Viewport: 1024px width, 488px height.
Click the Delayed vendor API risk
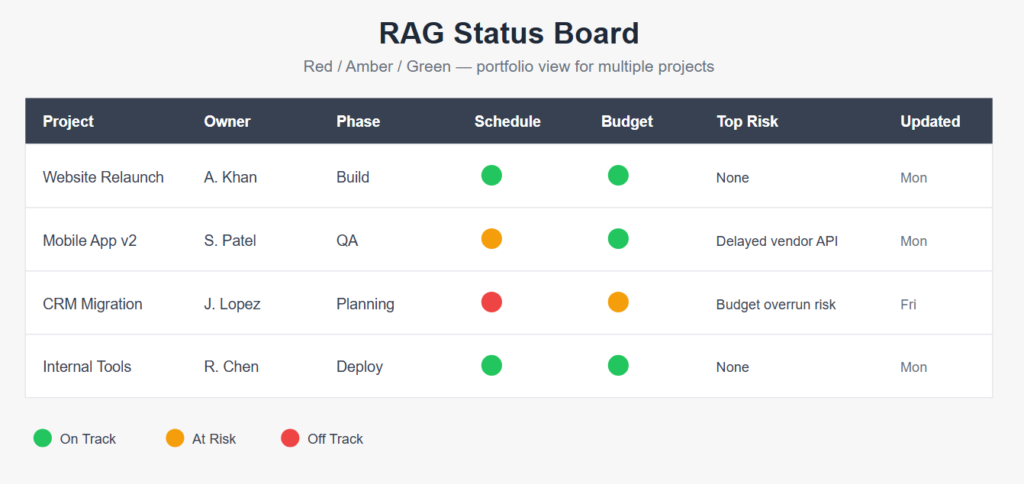[777, 241]
